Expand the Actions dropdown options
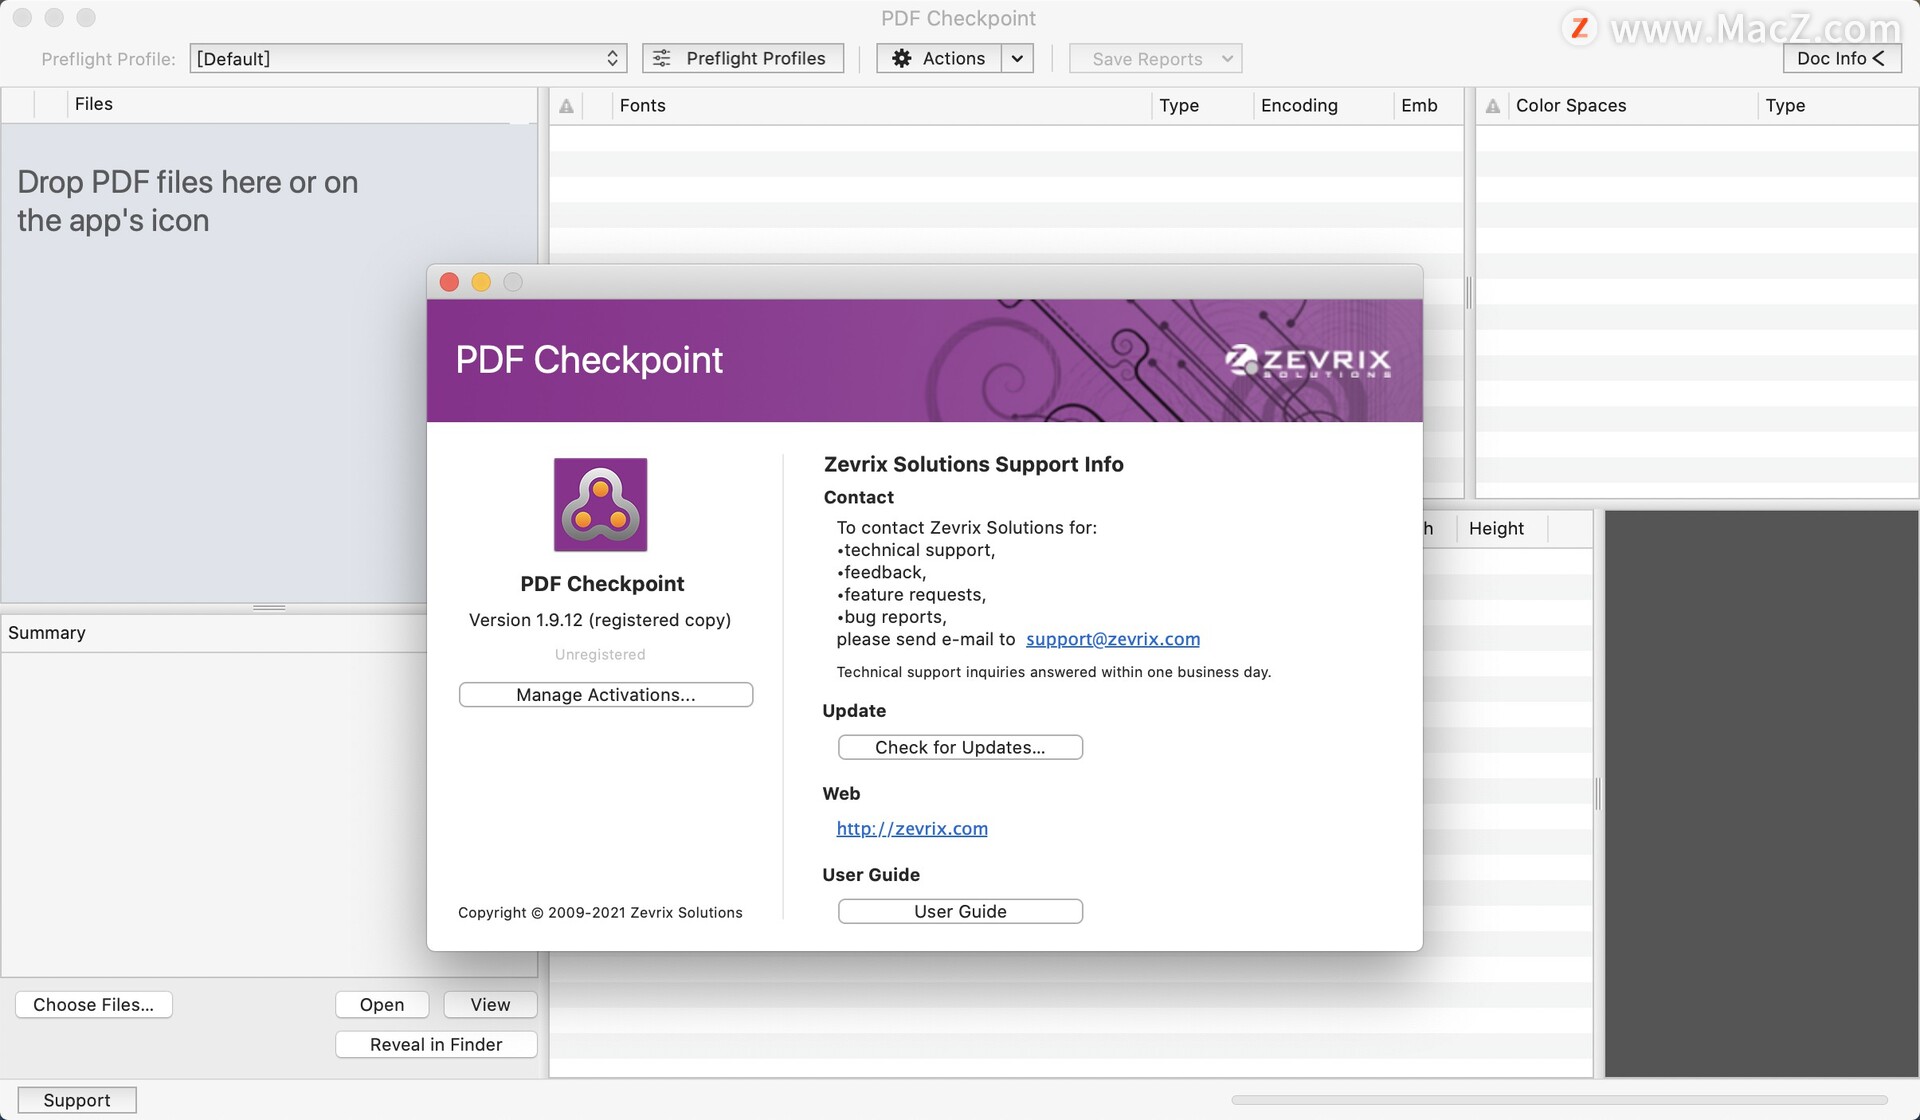 (1016, 57)
